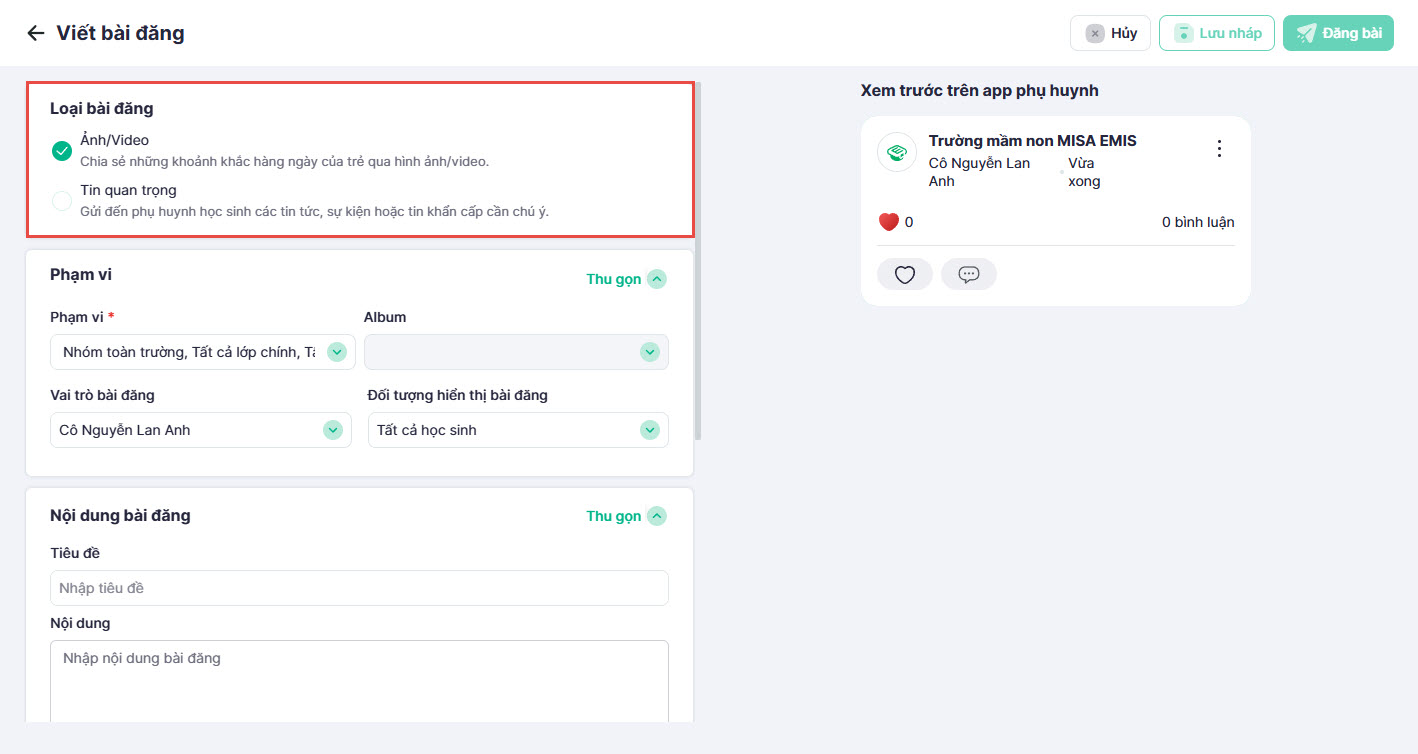Collapse the Nội dung bài đăng section
This screenshot has width=1418, height=754.
[626, 516]
